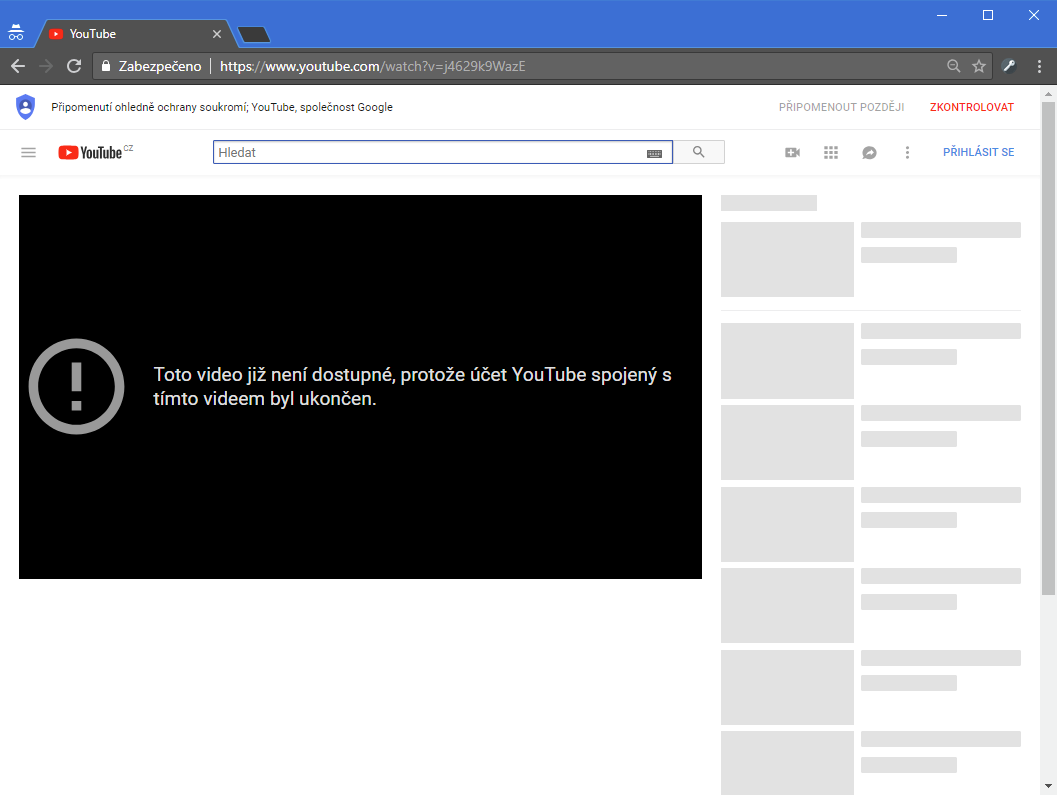Open messages share bubble icon
The image size is (1057, 795).
870,153
